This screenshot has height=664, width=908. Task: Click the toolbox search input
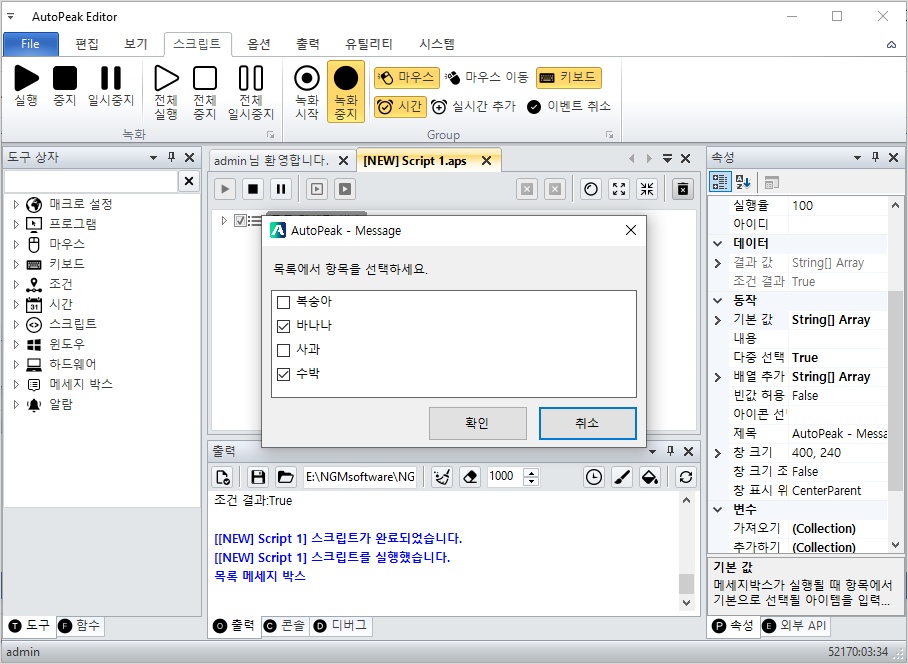91,181
